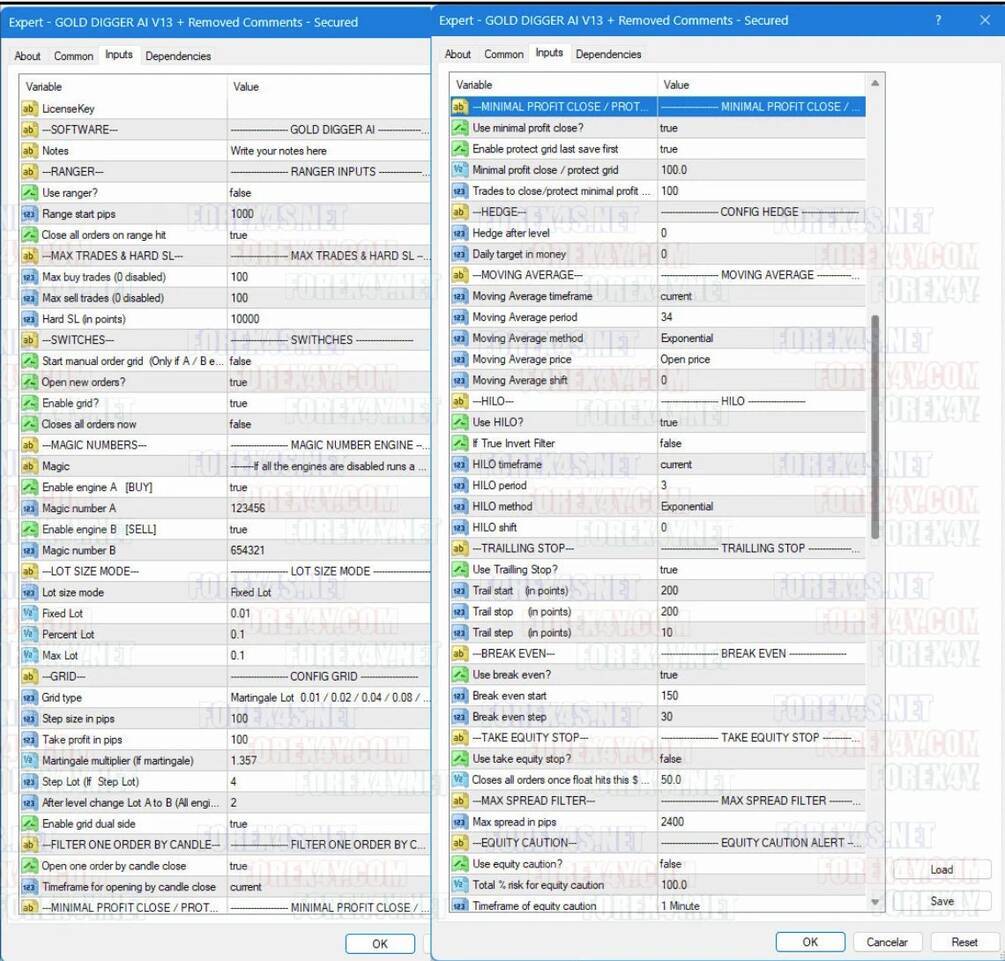Toggle the If True Invert Filter value
The width and height of the screenshot is (1005, 961).
(761, 443)
